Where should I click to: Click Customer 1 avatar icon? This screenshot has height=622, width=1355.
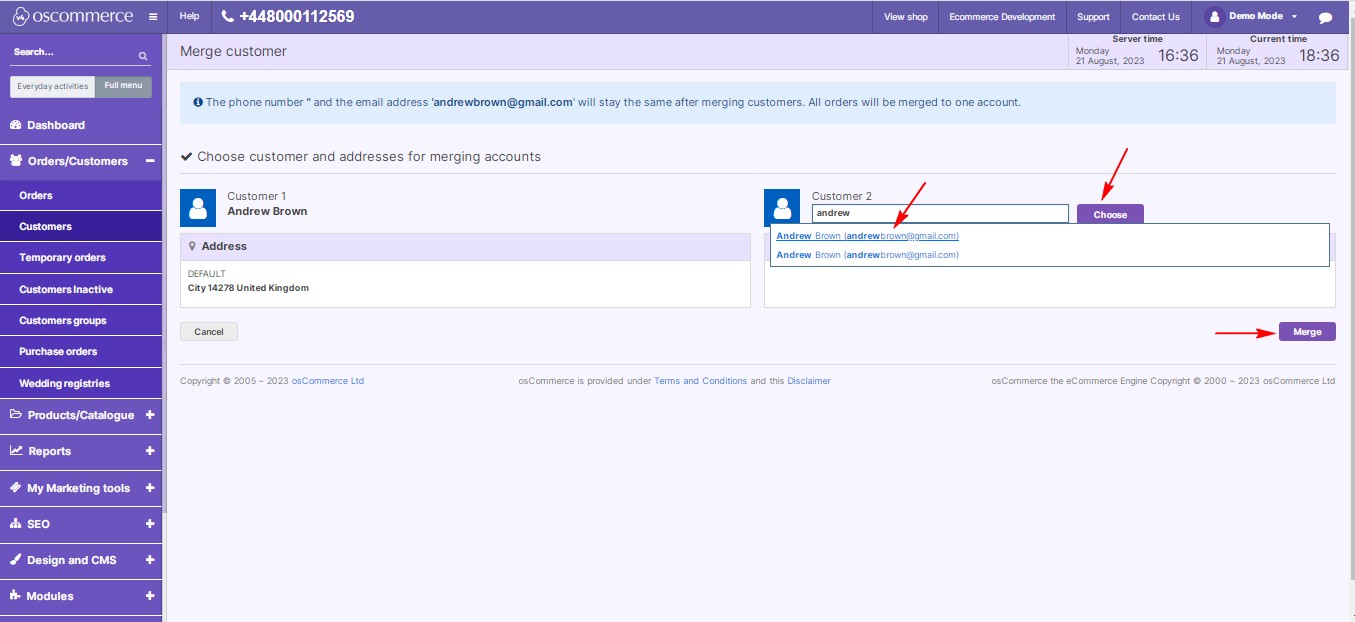tap(198, 207)
